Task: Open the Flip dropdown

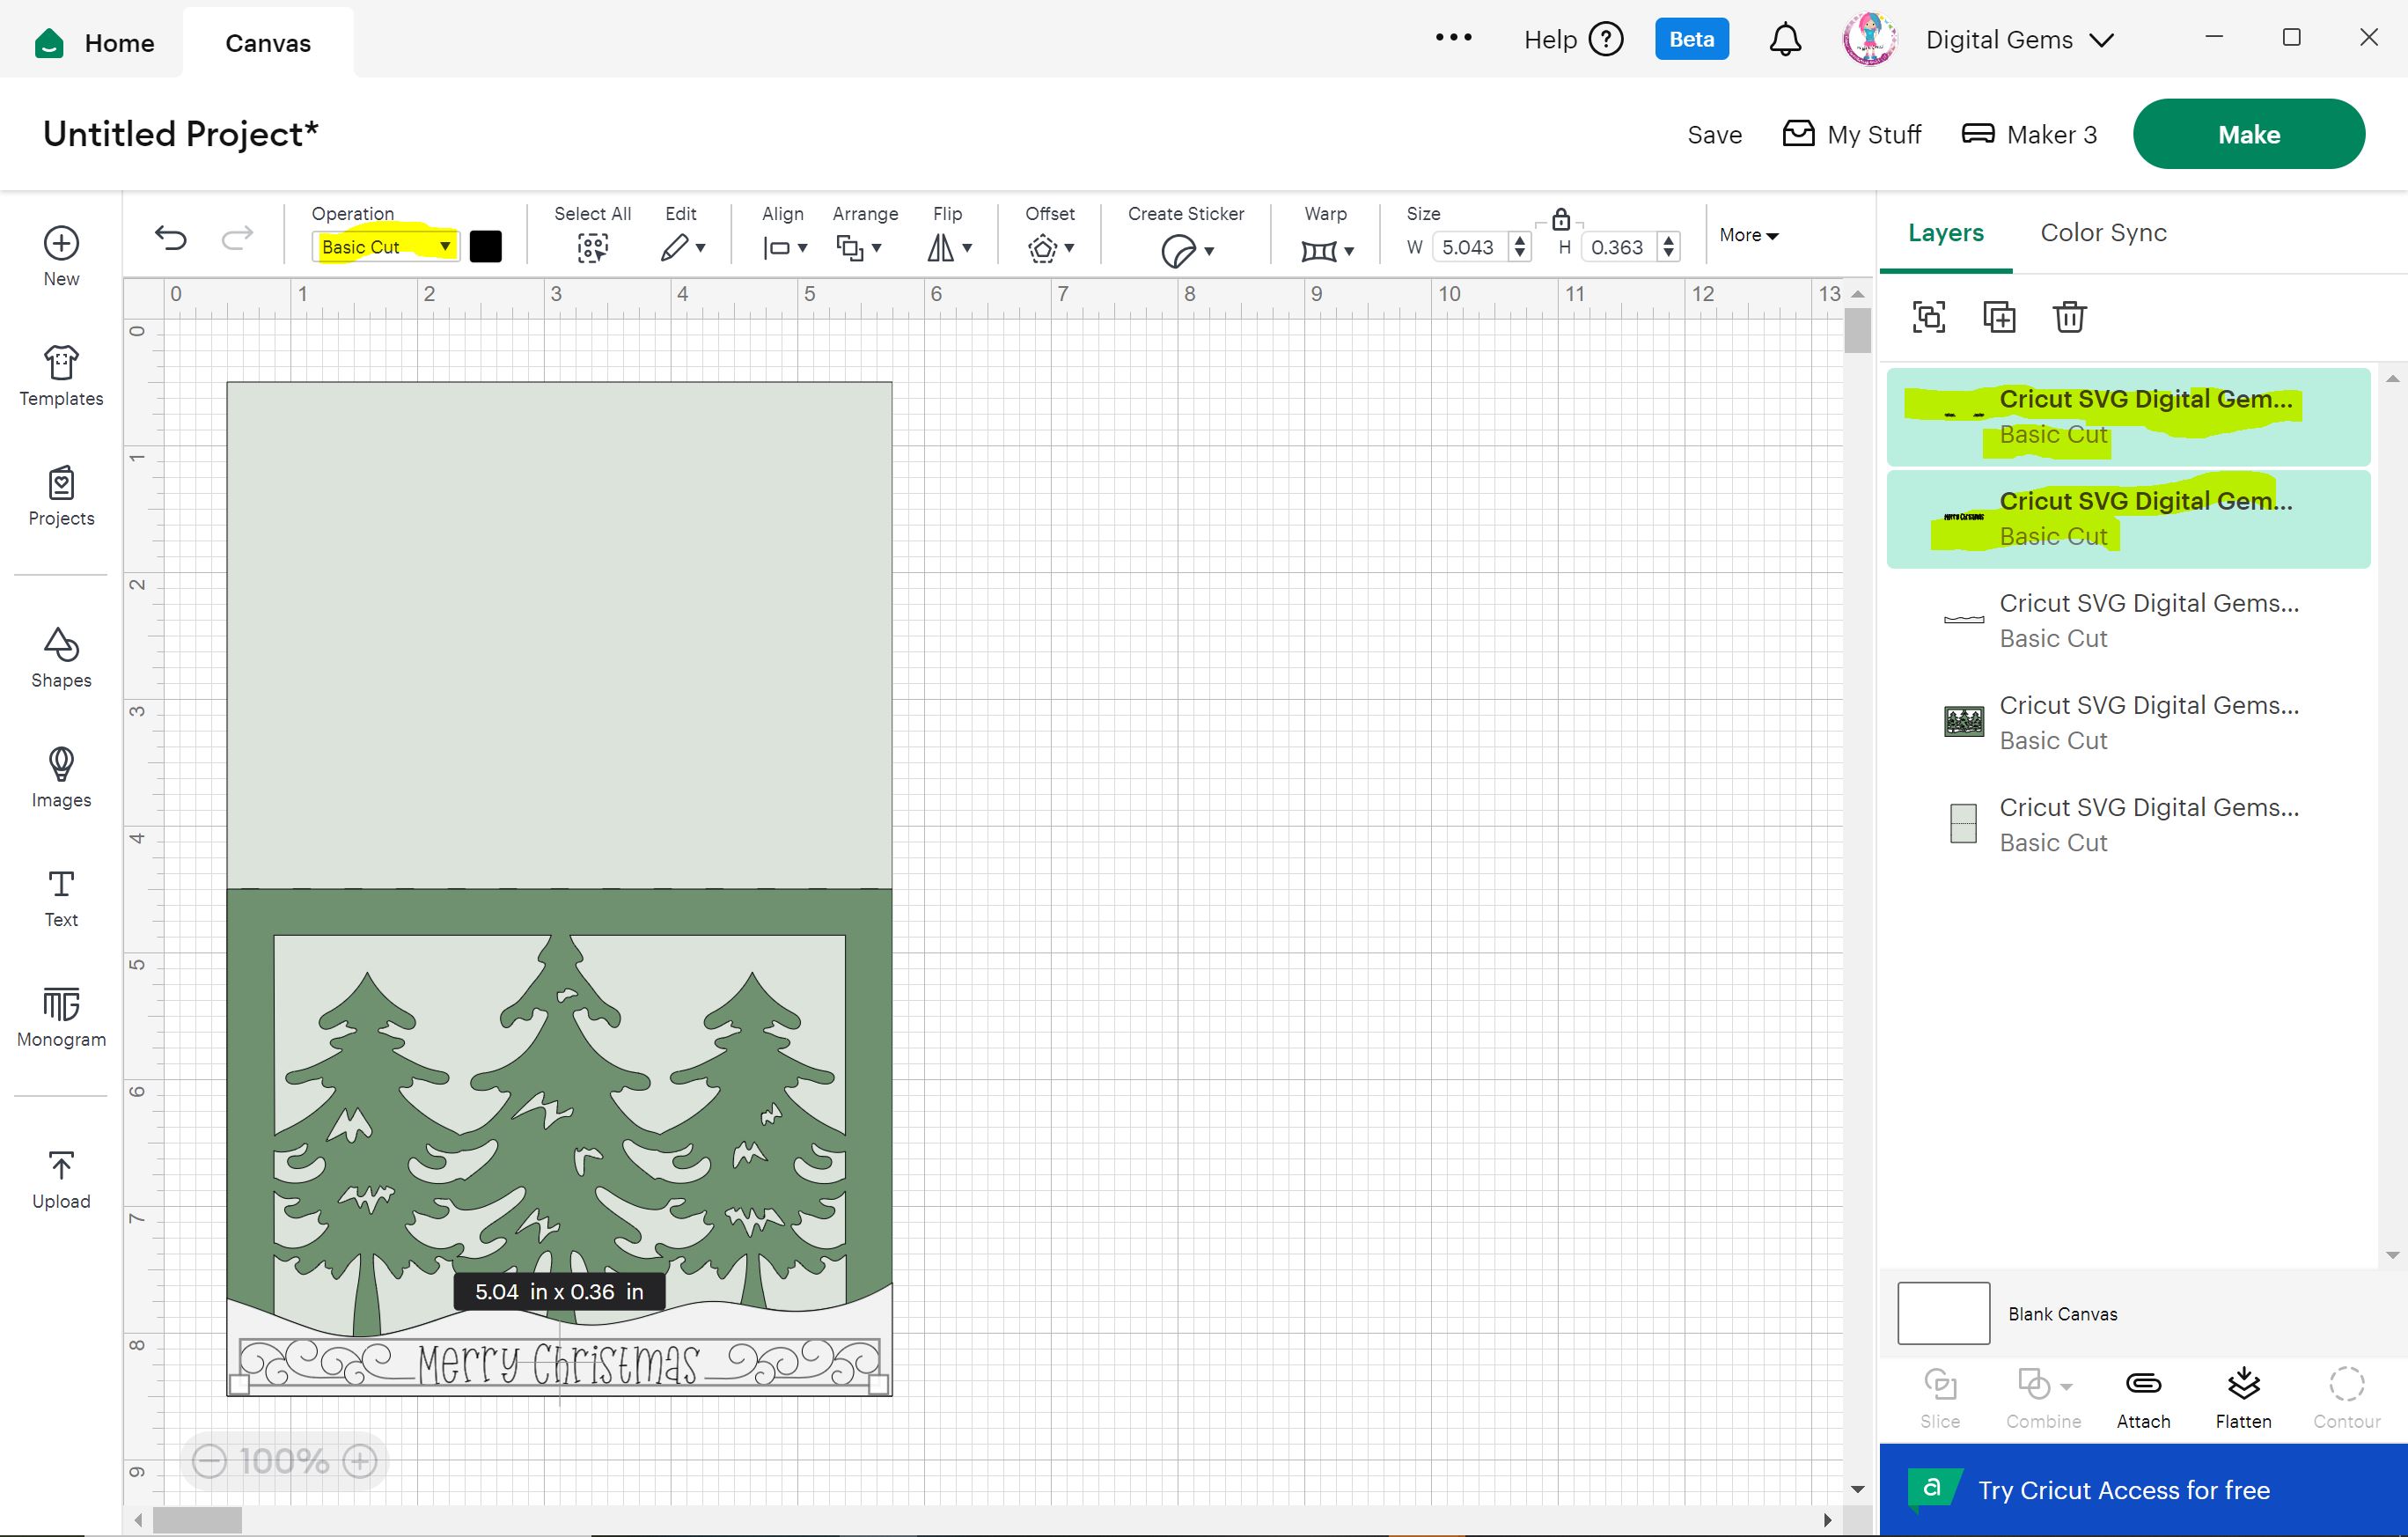Action: pos(949,247)
